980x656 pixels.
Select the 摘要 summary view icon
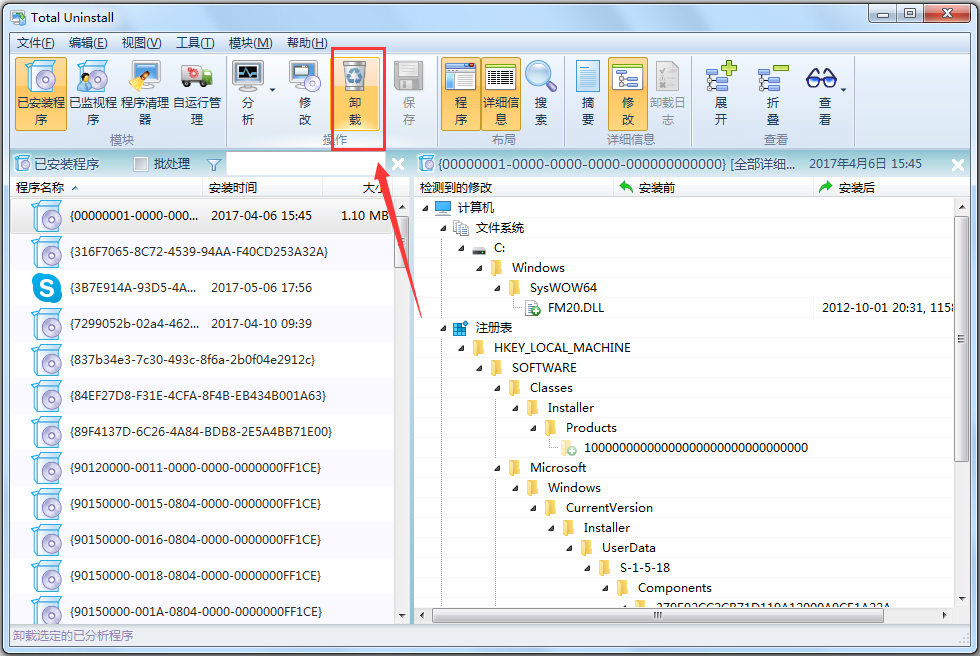pyautogui.click(x=588, y=76)
